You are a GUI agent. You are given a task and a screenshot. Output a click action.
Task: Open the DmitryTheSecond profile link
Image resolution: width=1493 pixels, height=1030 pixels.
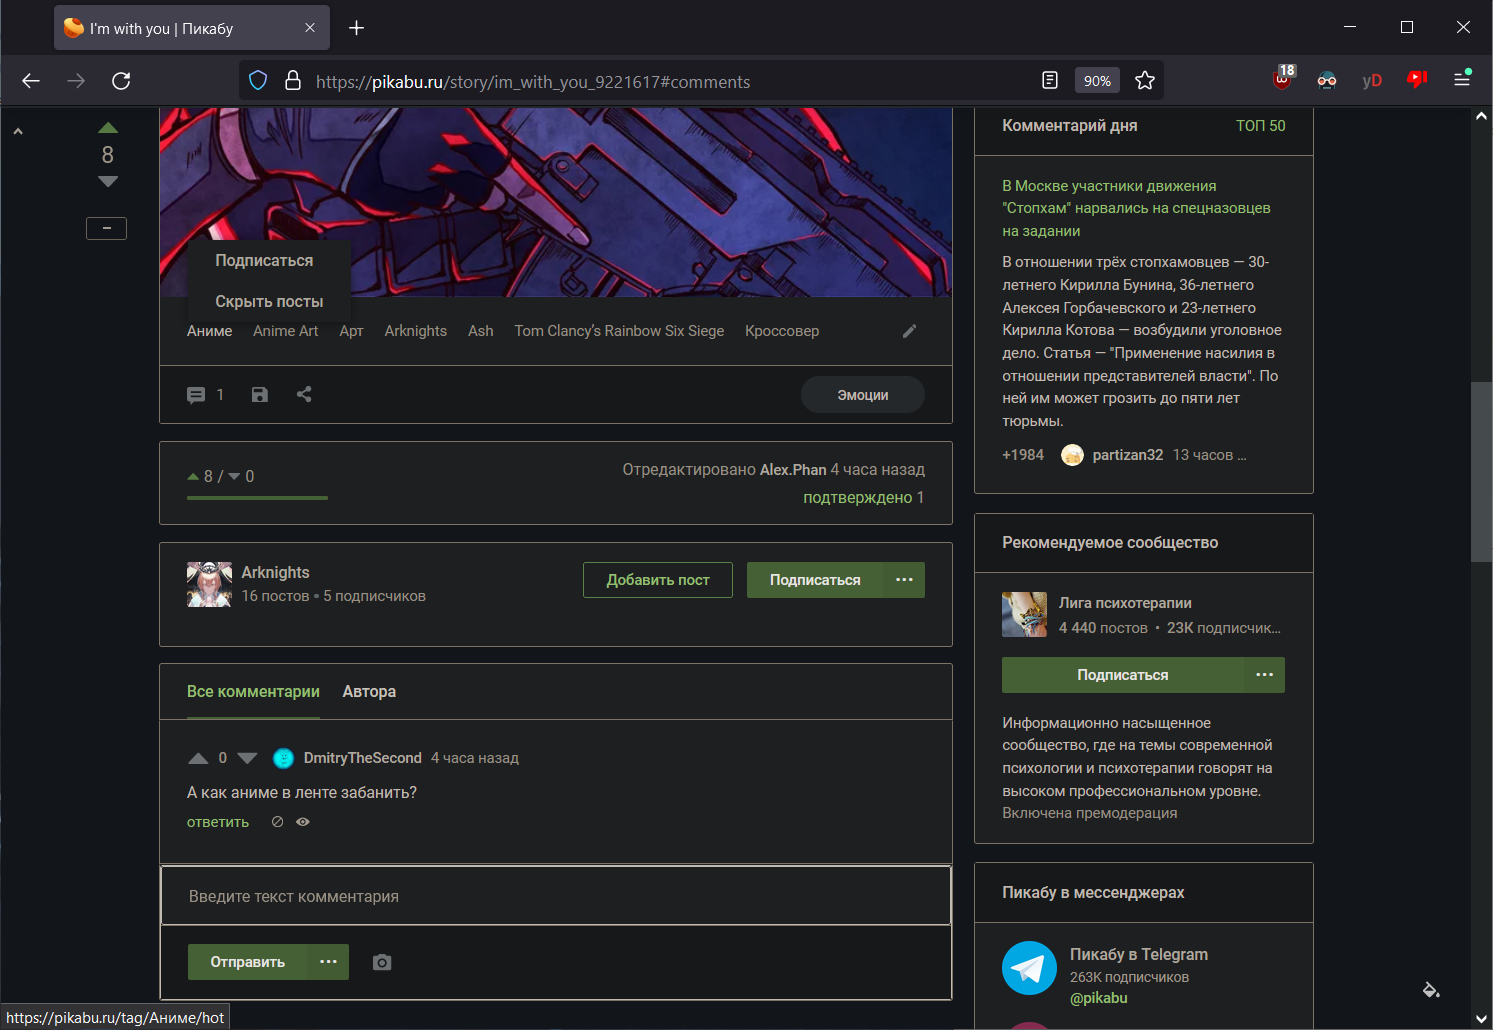pos(363,758)
